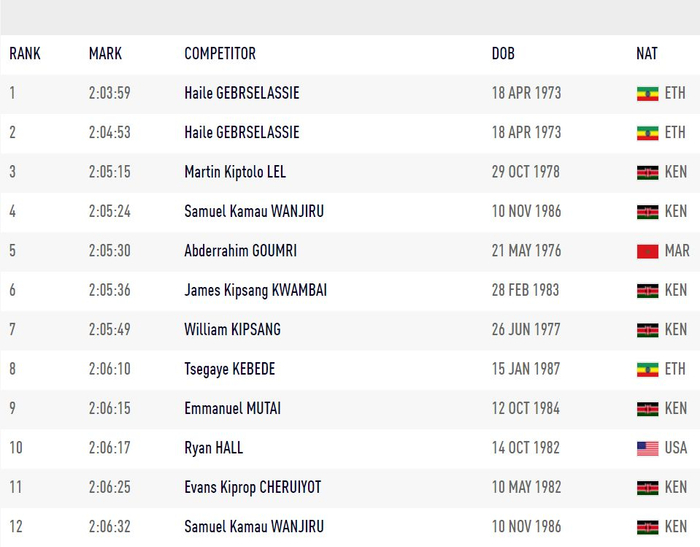Select the NAT column header

[x=647, y=54]
